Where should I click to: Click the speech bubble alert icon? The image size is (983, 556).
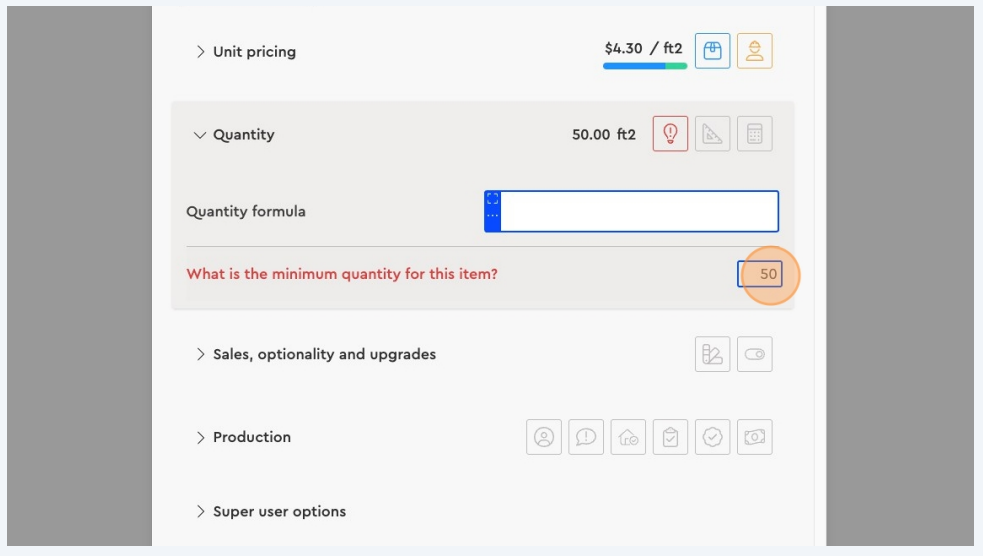click(x=586, y=437)
